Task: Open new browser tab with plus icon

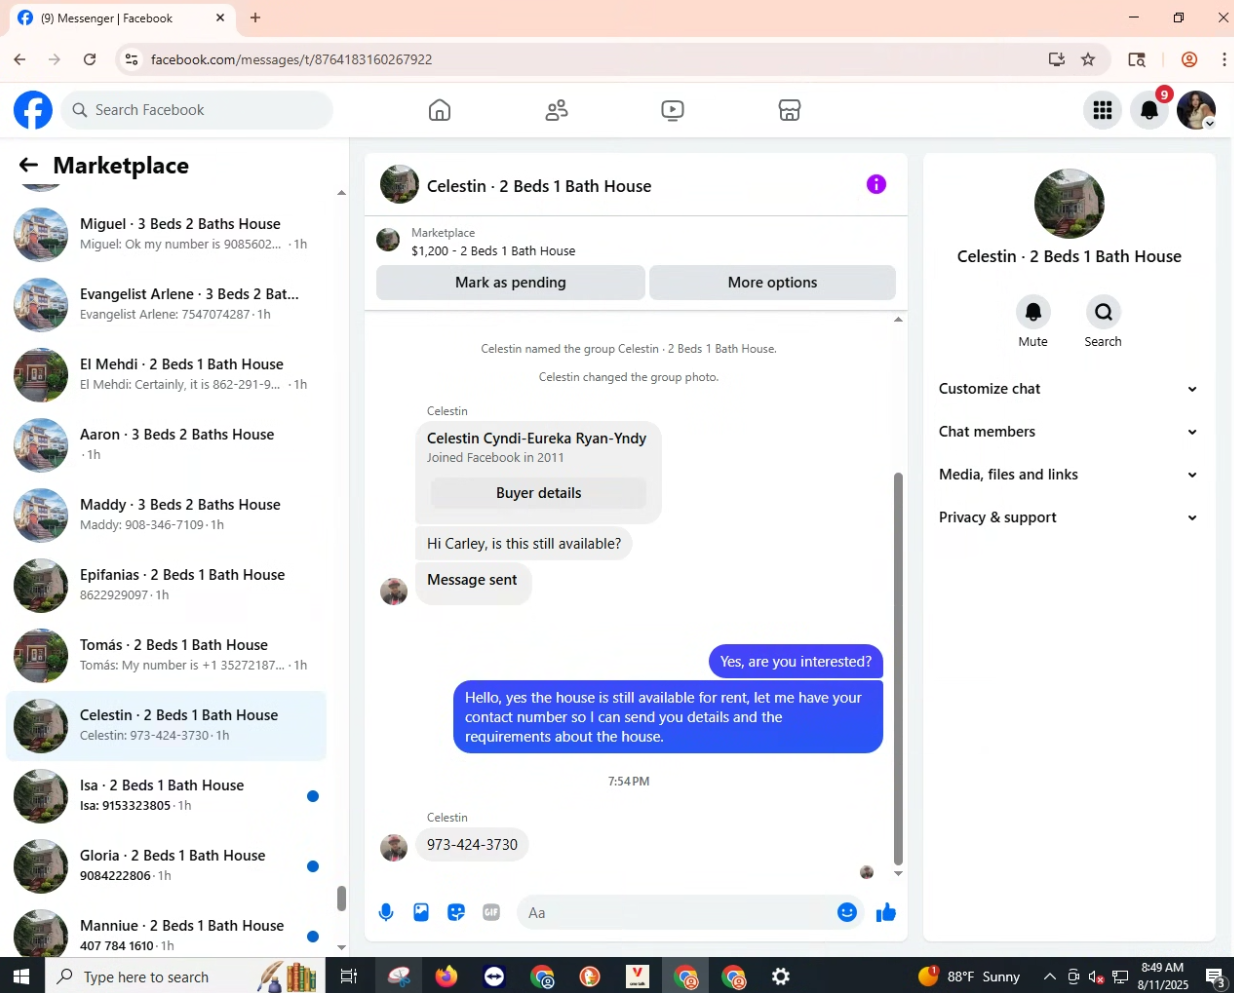Action: (255, 18)
